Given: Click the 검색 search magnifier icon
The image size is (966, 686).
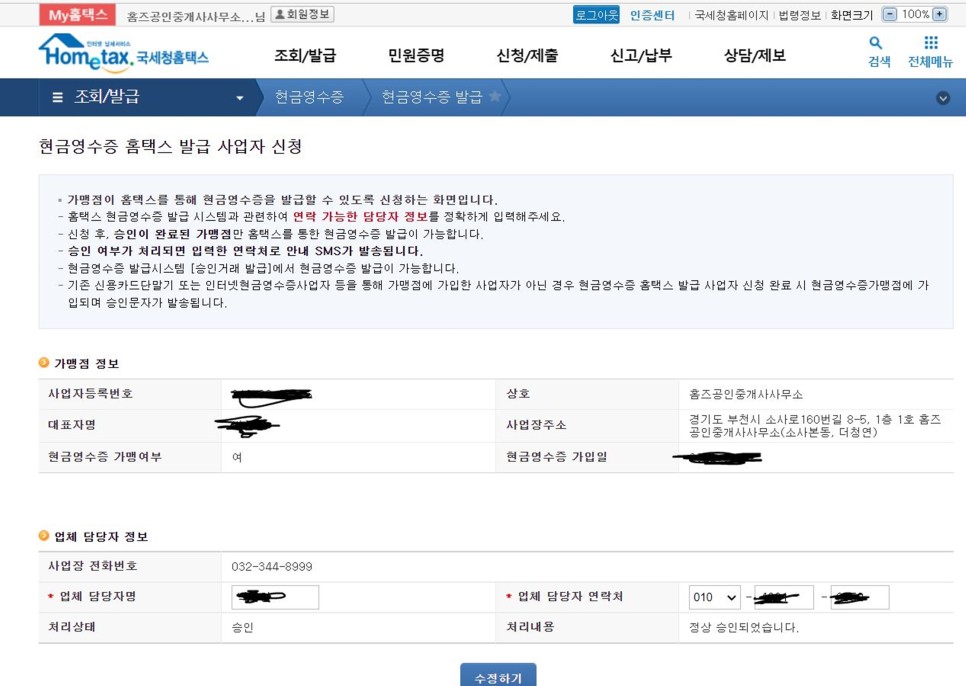Looking at the screenshot, I should [874, 42].
